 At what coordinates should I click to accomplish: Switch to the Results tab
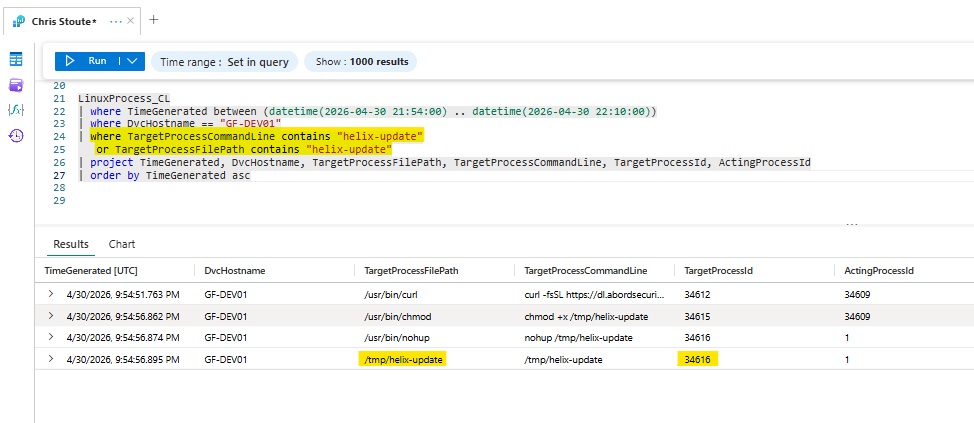[71, 244]
